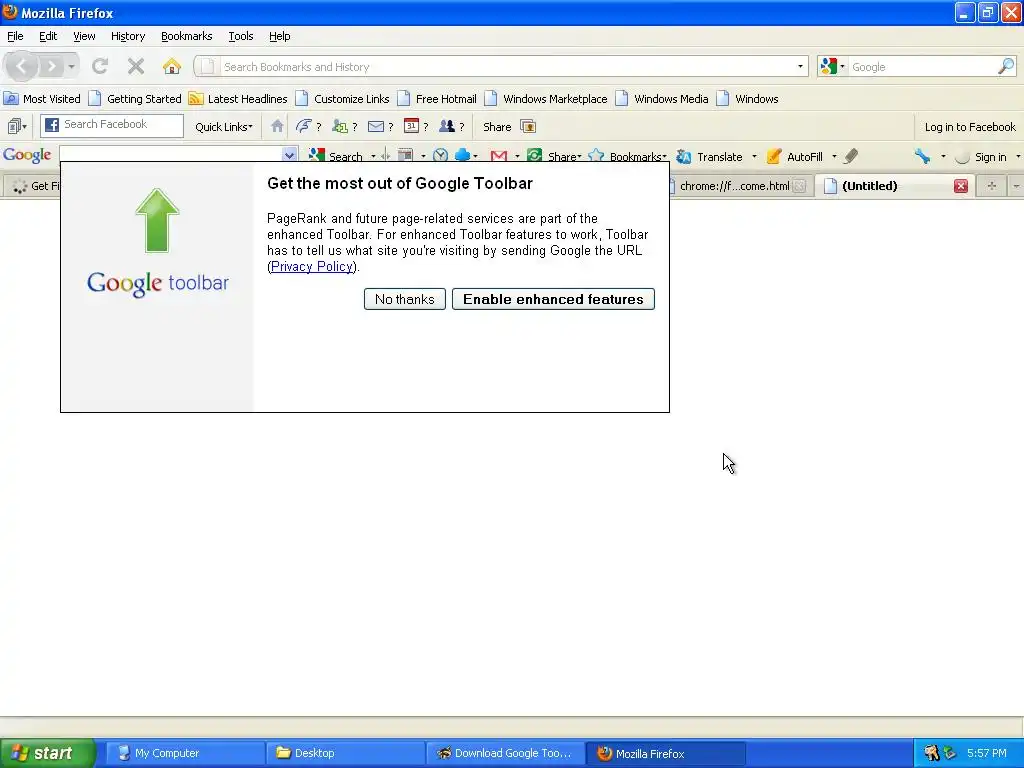Stop loading with the X button
Viewport: 1024px width, 768px height.
[x=136, y=66]
